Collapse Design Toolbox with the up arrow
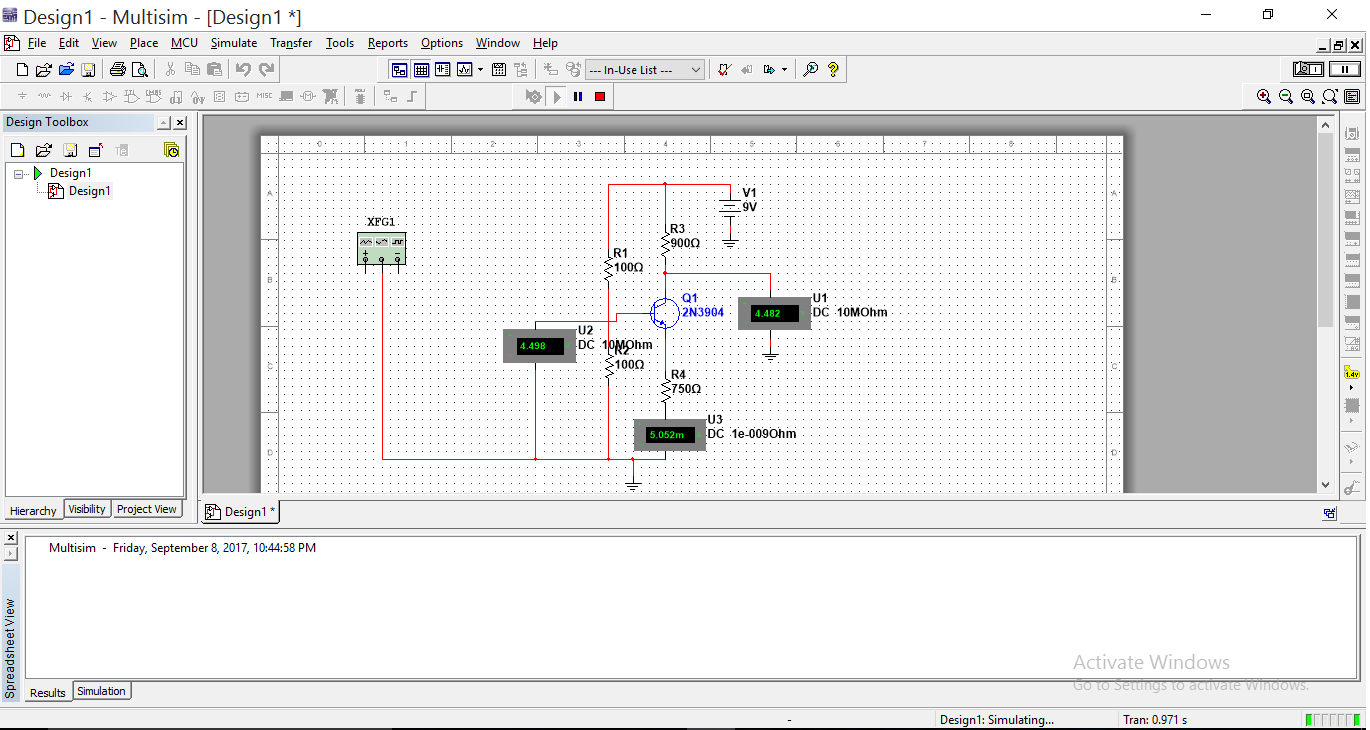The width and height of the screenshot is (1370, 730). click(x=163, y=123)
